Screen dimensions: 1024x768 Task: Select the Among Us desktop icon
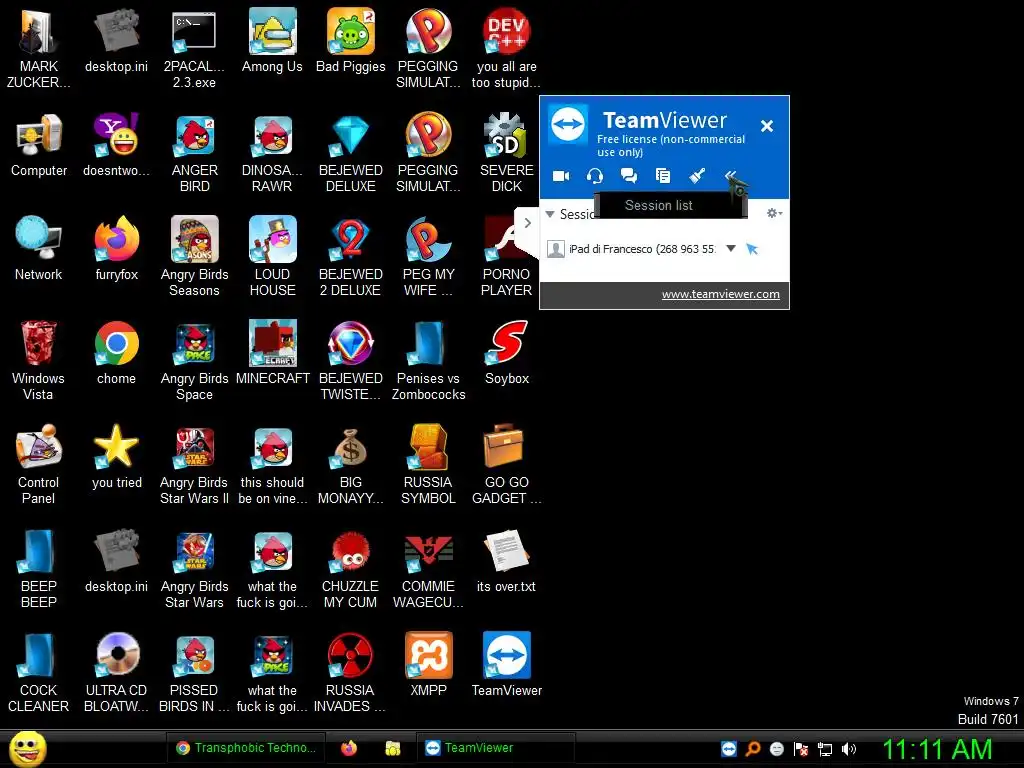pos(272,41)
